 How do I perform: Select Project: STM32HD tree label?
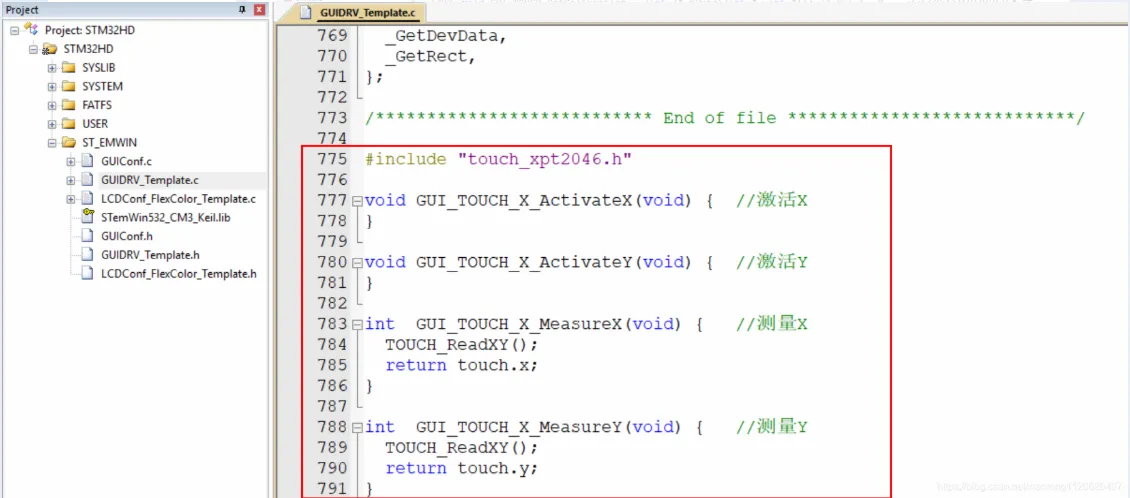(89, 30)
